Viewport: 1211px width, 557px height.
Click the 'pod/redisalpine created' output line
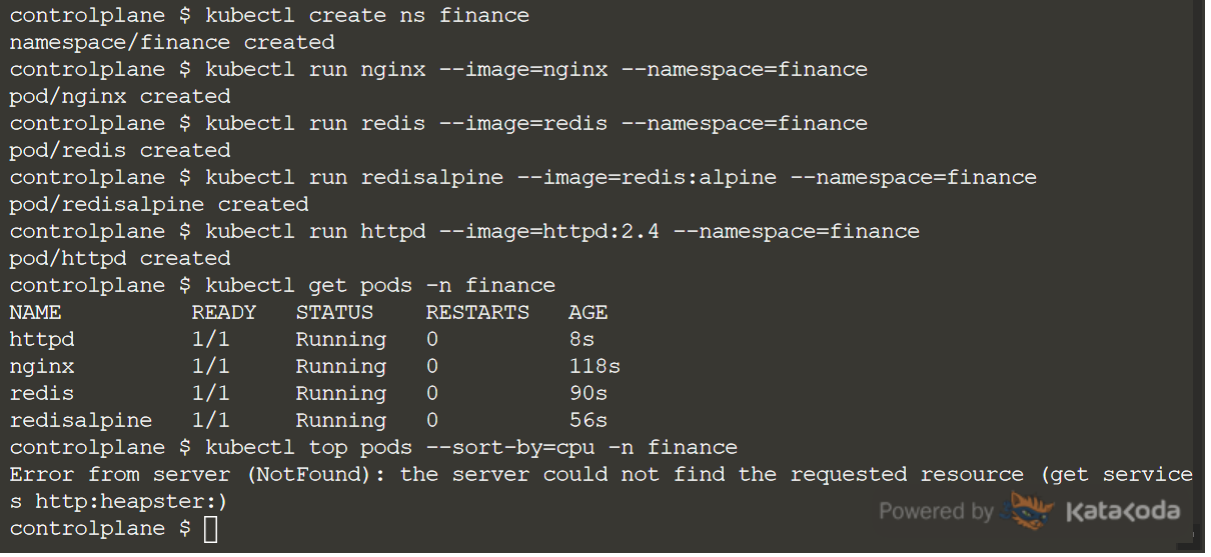pyautogui.click(x=159, y=204)
